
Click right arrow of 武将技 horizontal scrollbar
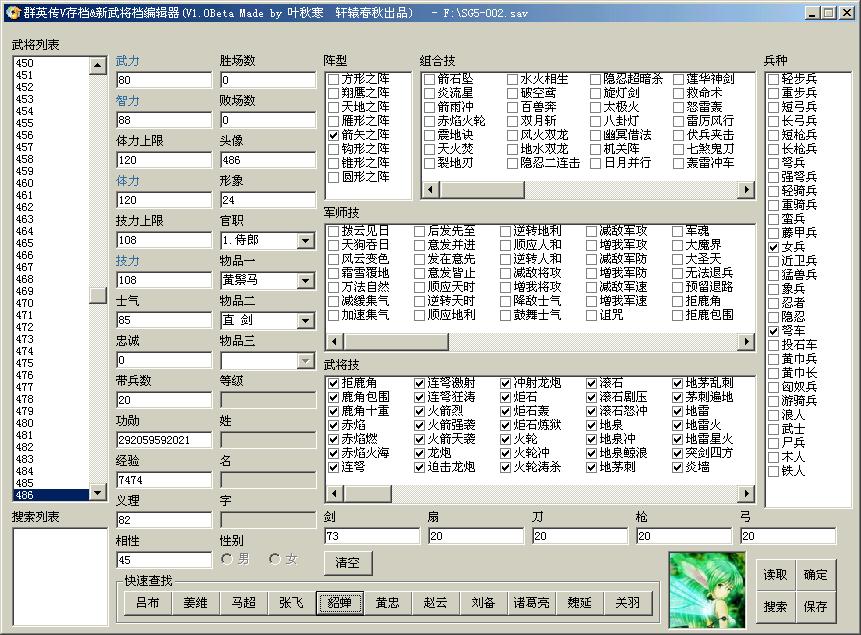[746, 494]
